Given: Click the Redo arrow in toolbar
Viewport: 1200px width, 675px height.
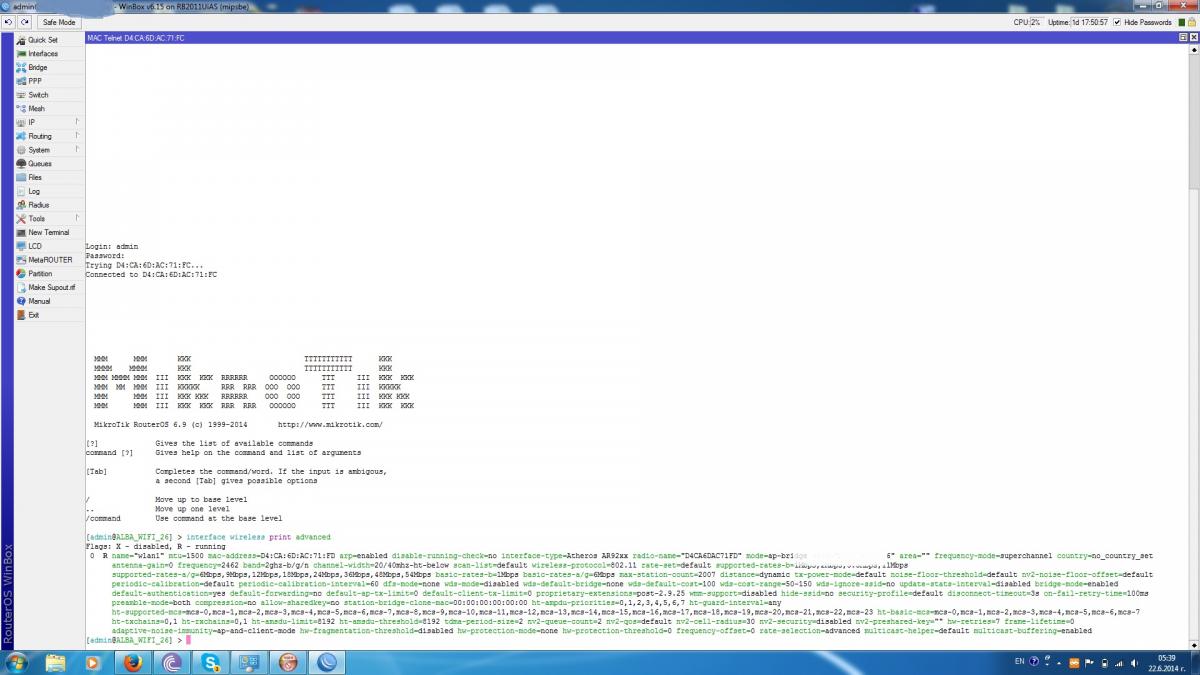Looking at the screenshot, I should point(23,22).
